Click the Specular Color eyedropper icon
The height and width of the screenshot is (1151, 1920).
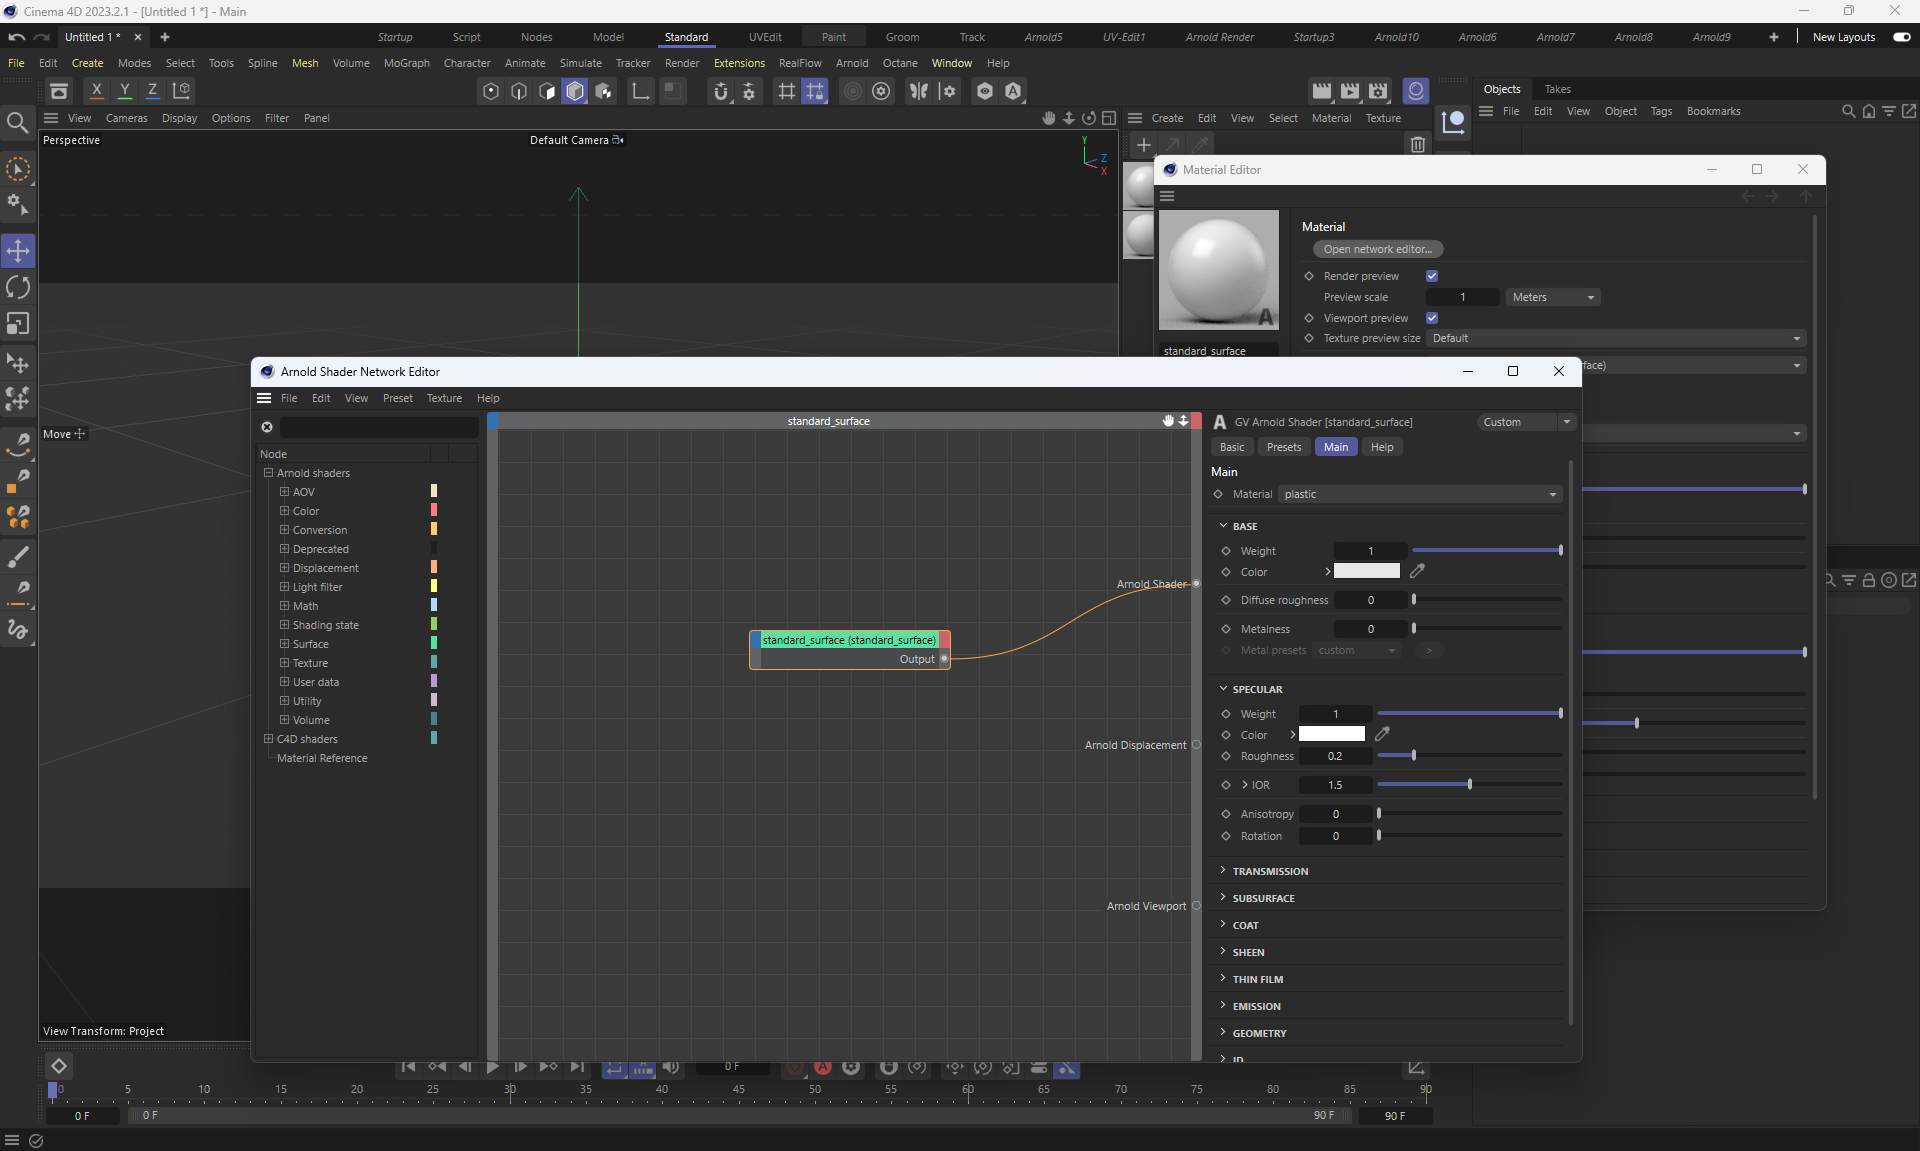pos(1382,734)
